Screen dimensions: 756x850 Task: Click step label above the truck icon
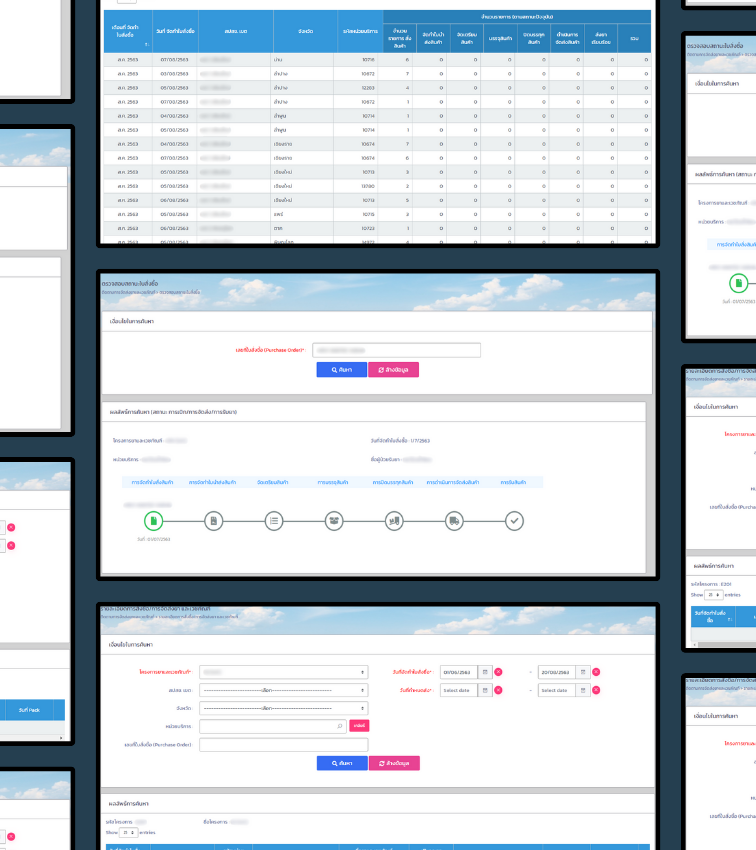click(x=453, y=482)
